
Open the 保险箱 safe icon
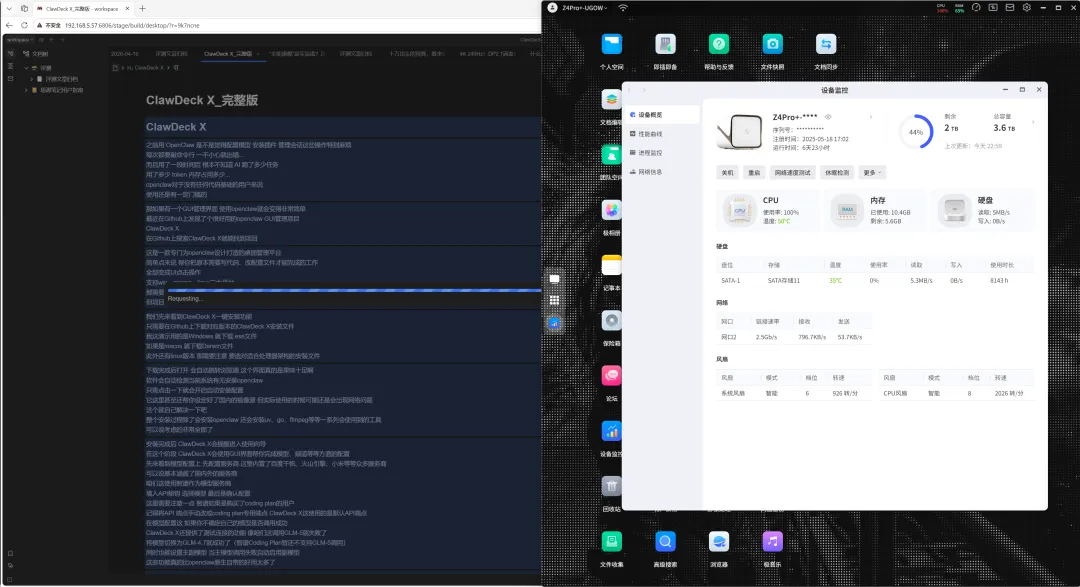(612, 320)
